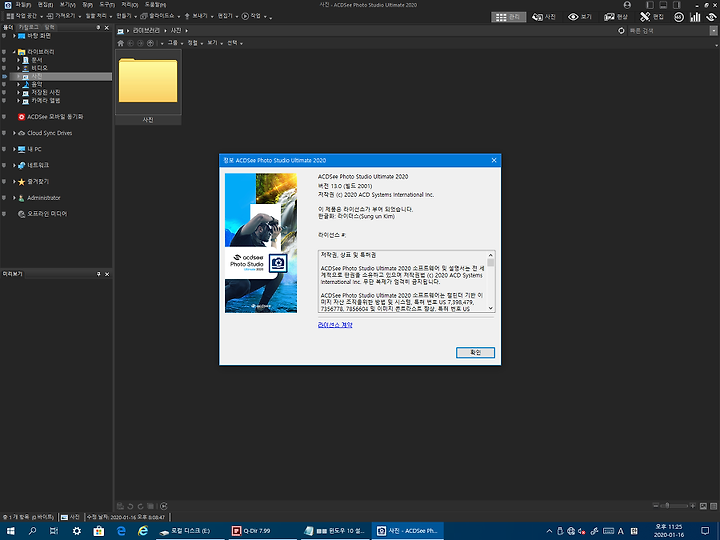The image size is (720, 540).
Task: Click the navigate forward arrow icon
Action: point(140,43)
